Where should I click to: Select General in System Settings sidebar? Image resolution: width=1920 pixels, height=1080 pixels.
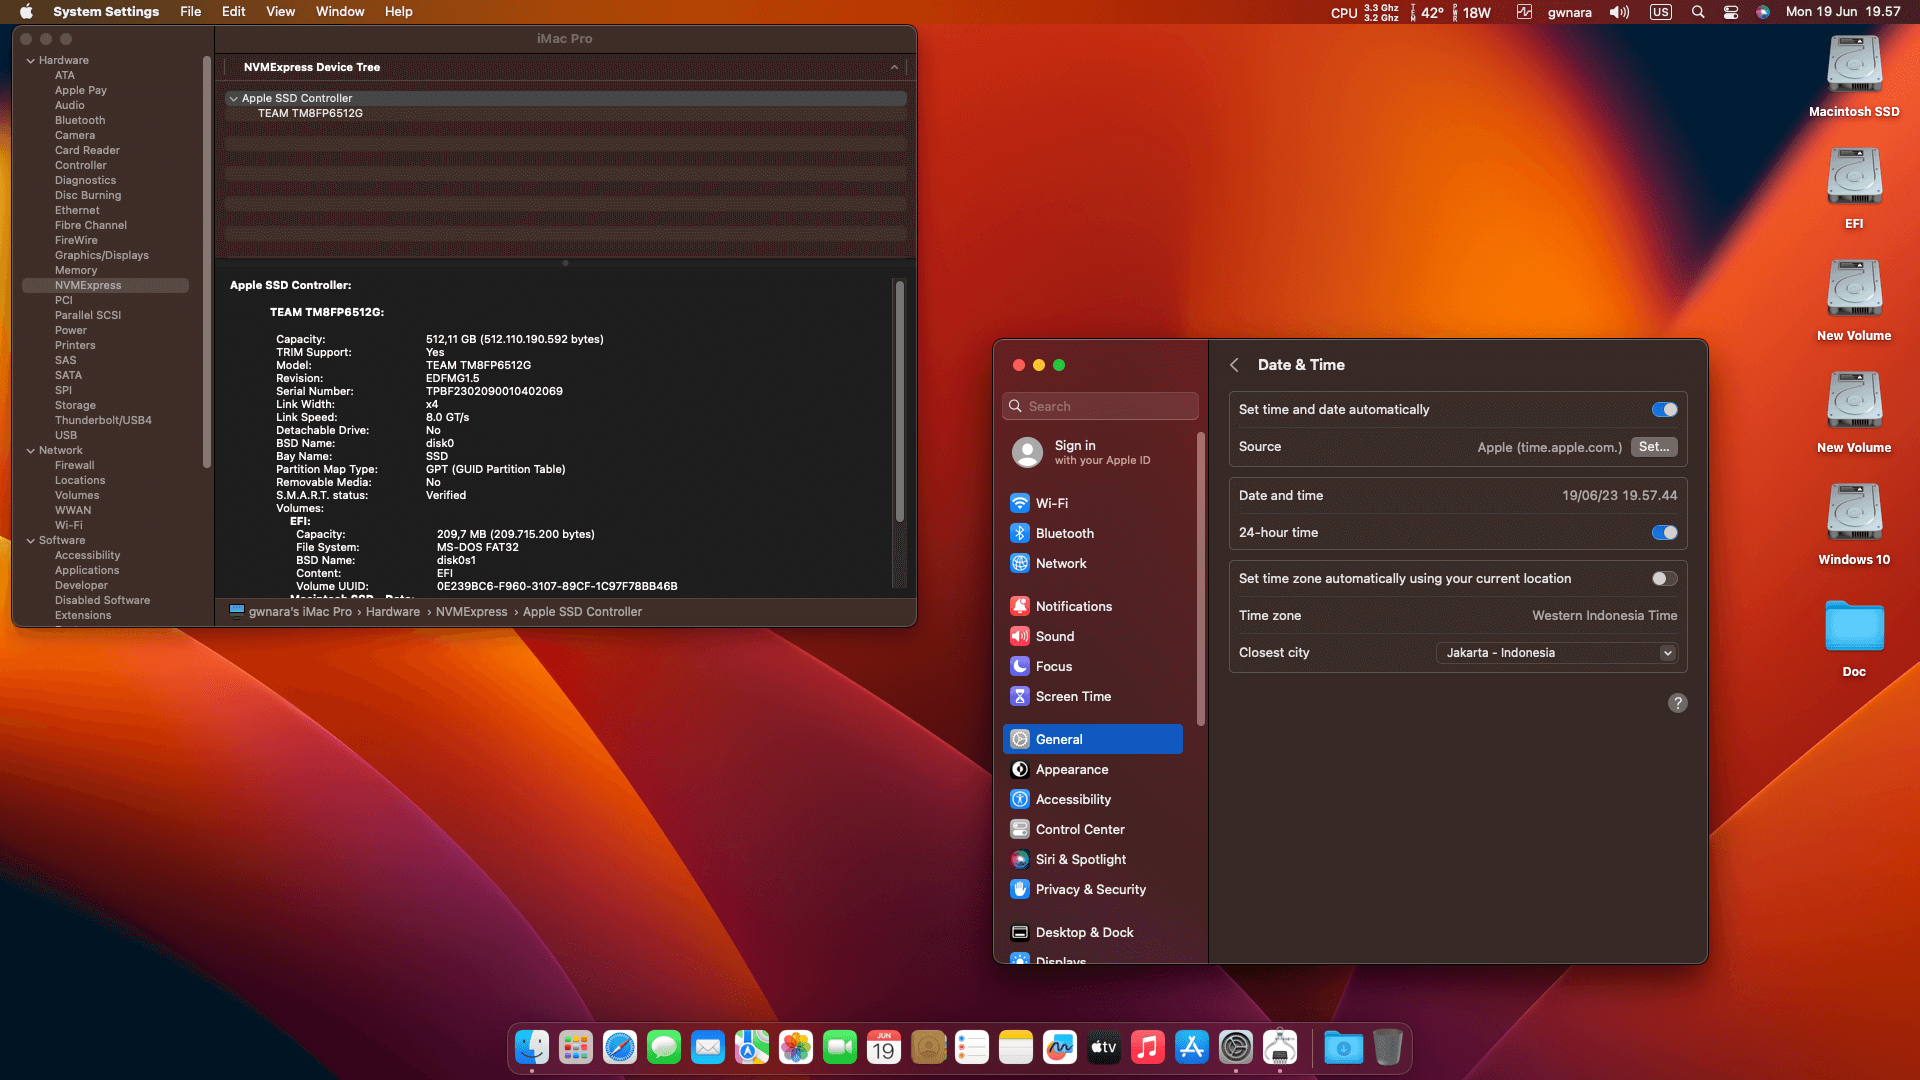[1092, 739]
